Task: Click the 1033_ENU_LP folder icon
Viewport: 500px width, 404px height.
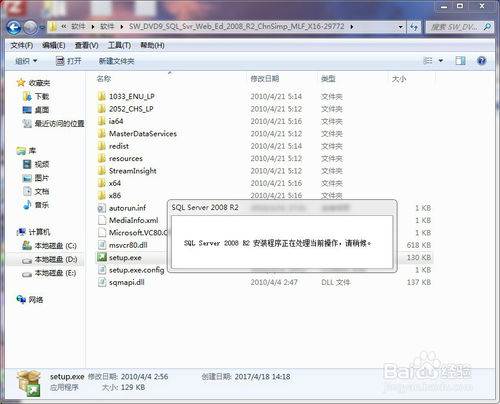Action: click(102, 96)
